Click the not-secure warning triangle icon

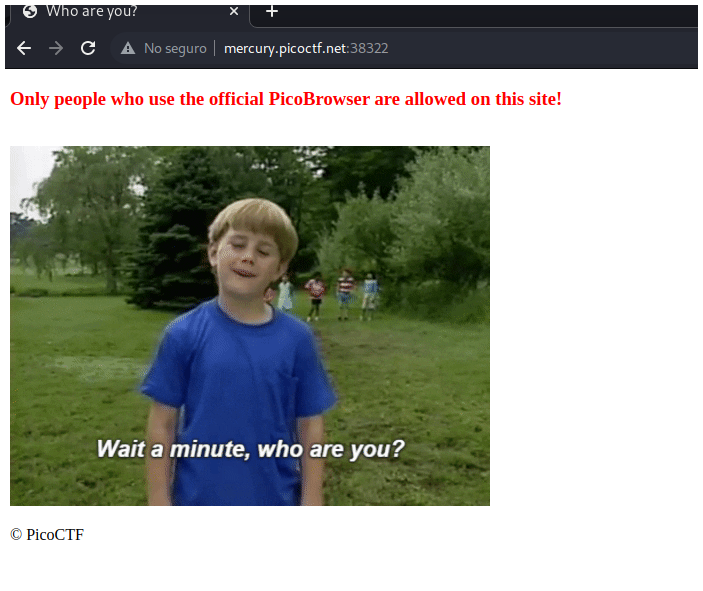click(128, 48)
